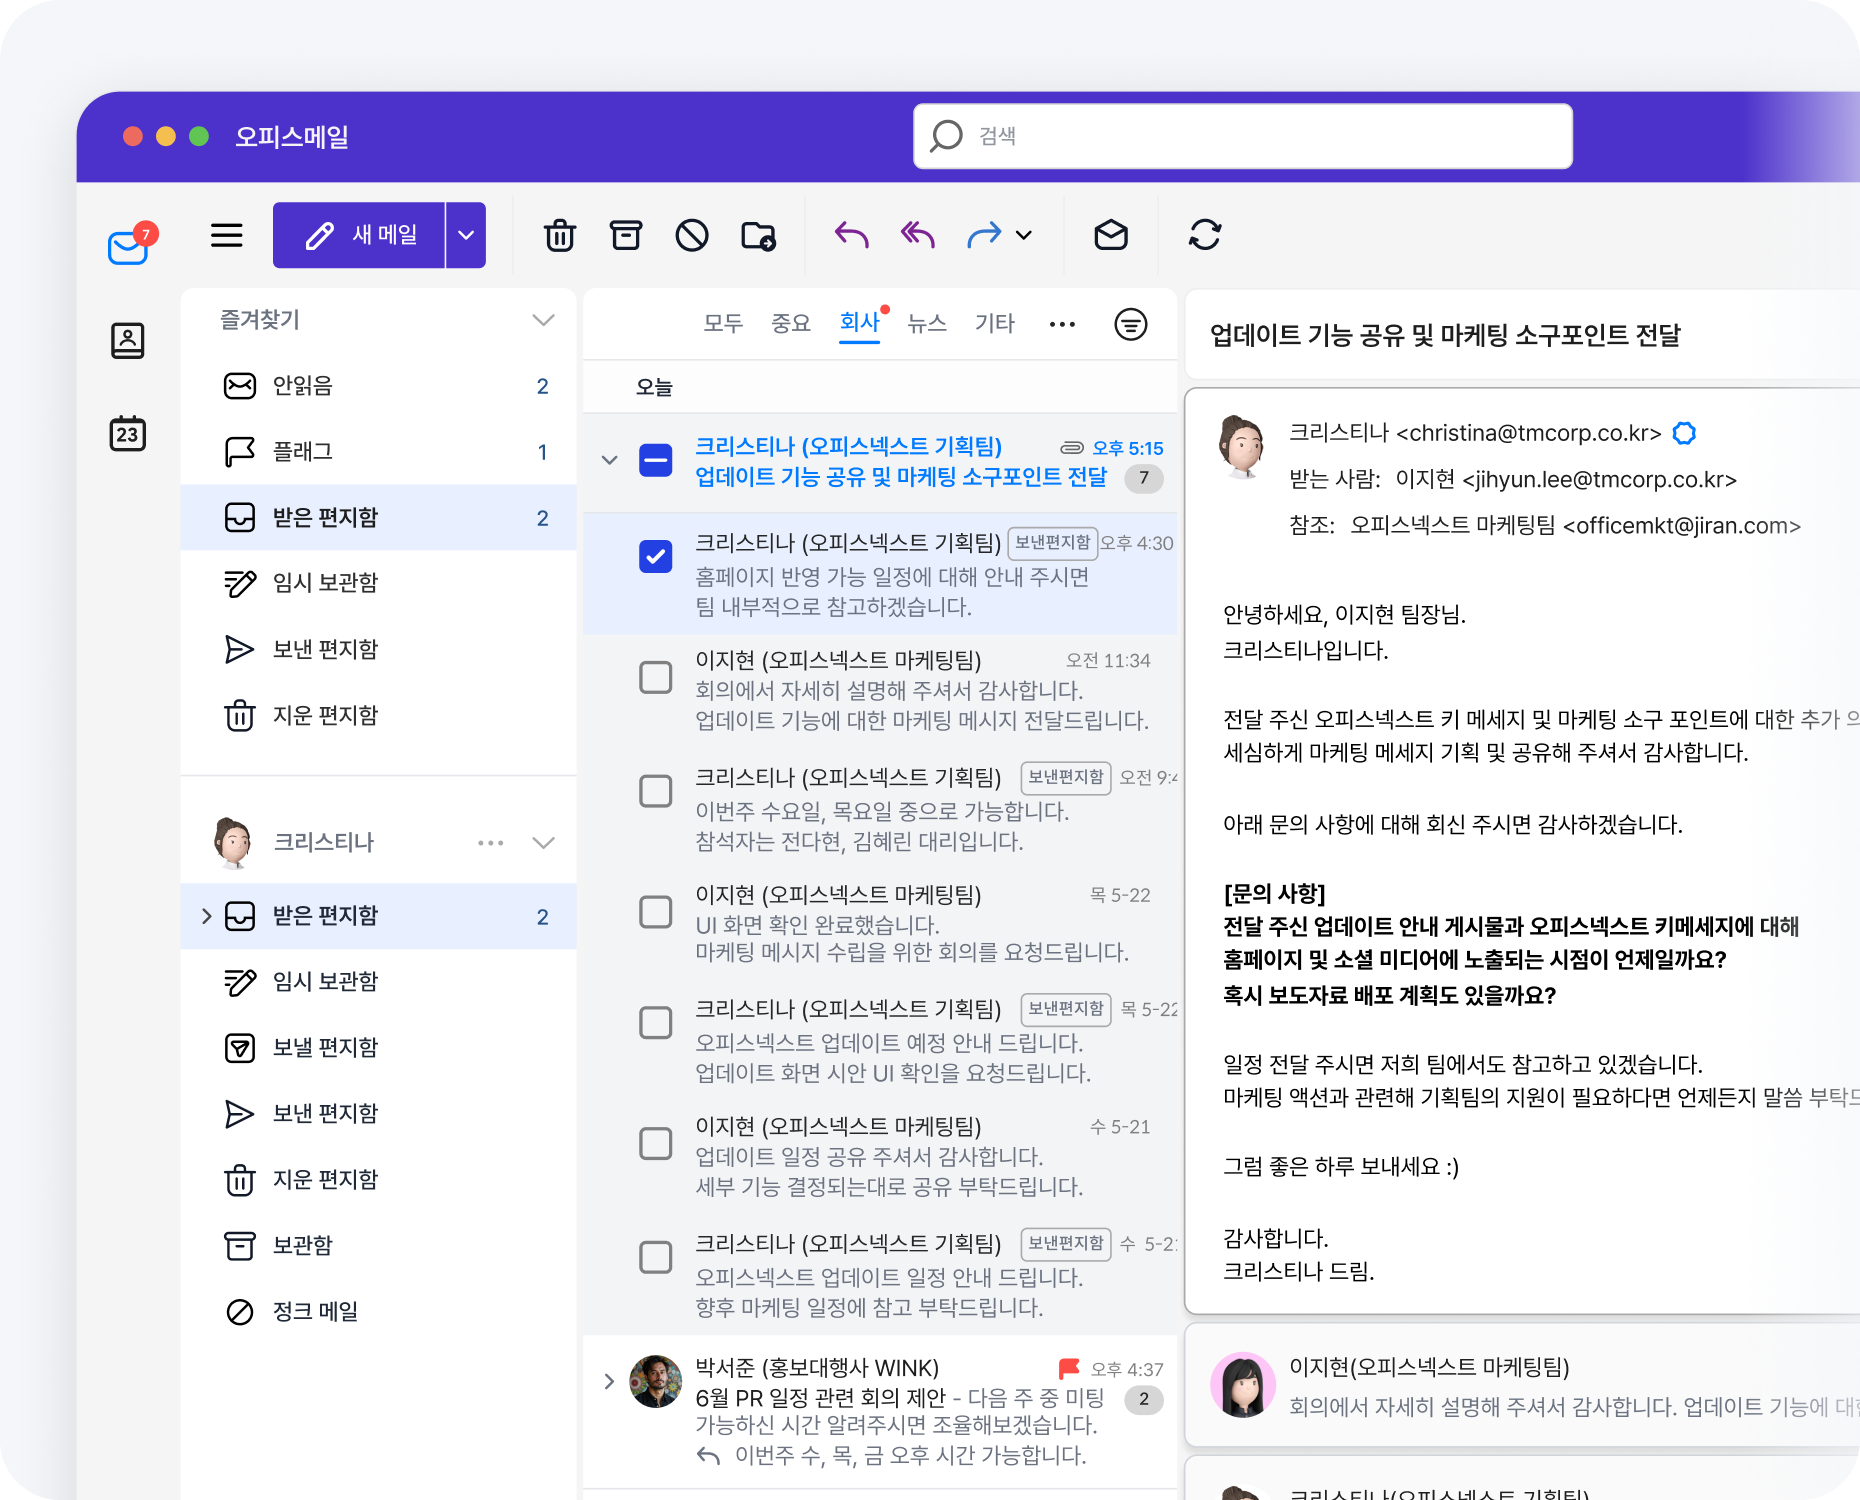
Task: Click the 검색 search field
Action: pyautogui.click(x=1242, y=136)
